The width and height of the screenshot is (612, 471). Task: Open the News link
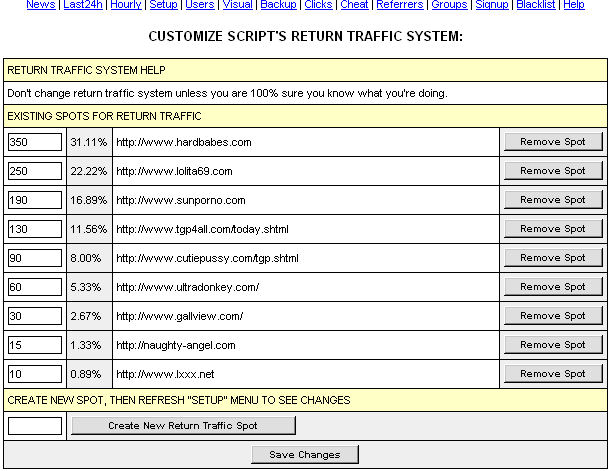coord(41,4)
